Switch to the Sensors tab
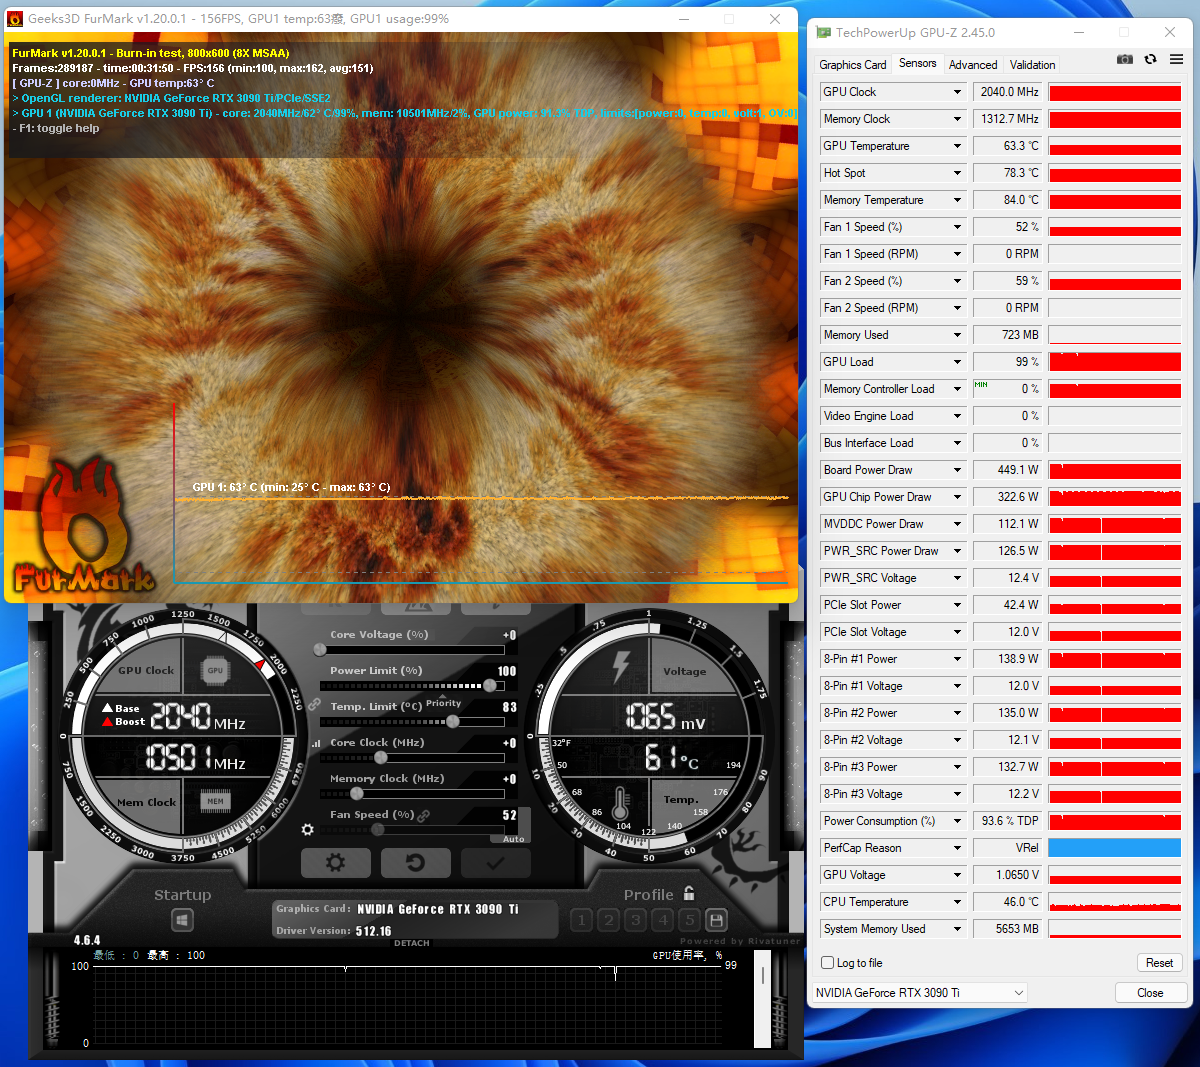The image size is (1200, 1067). point(917,63)
